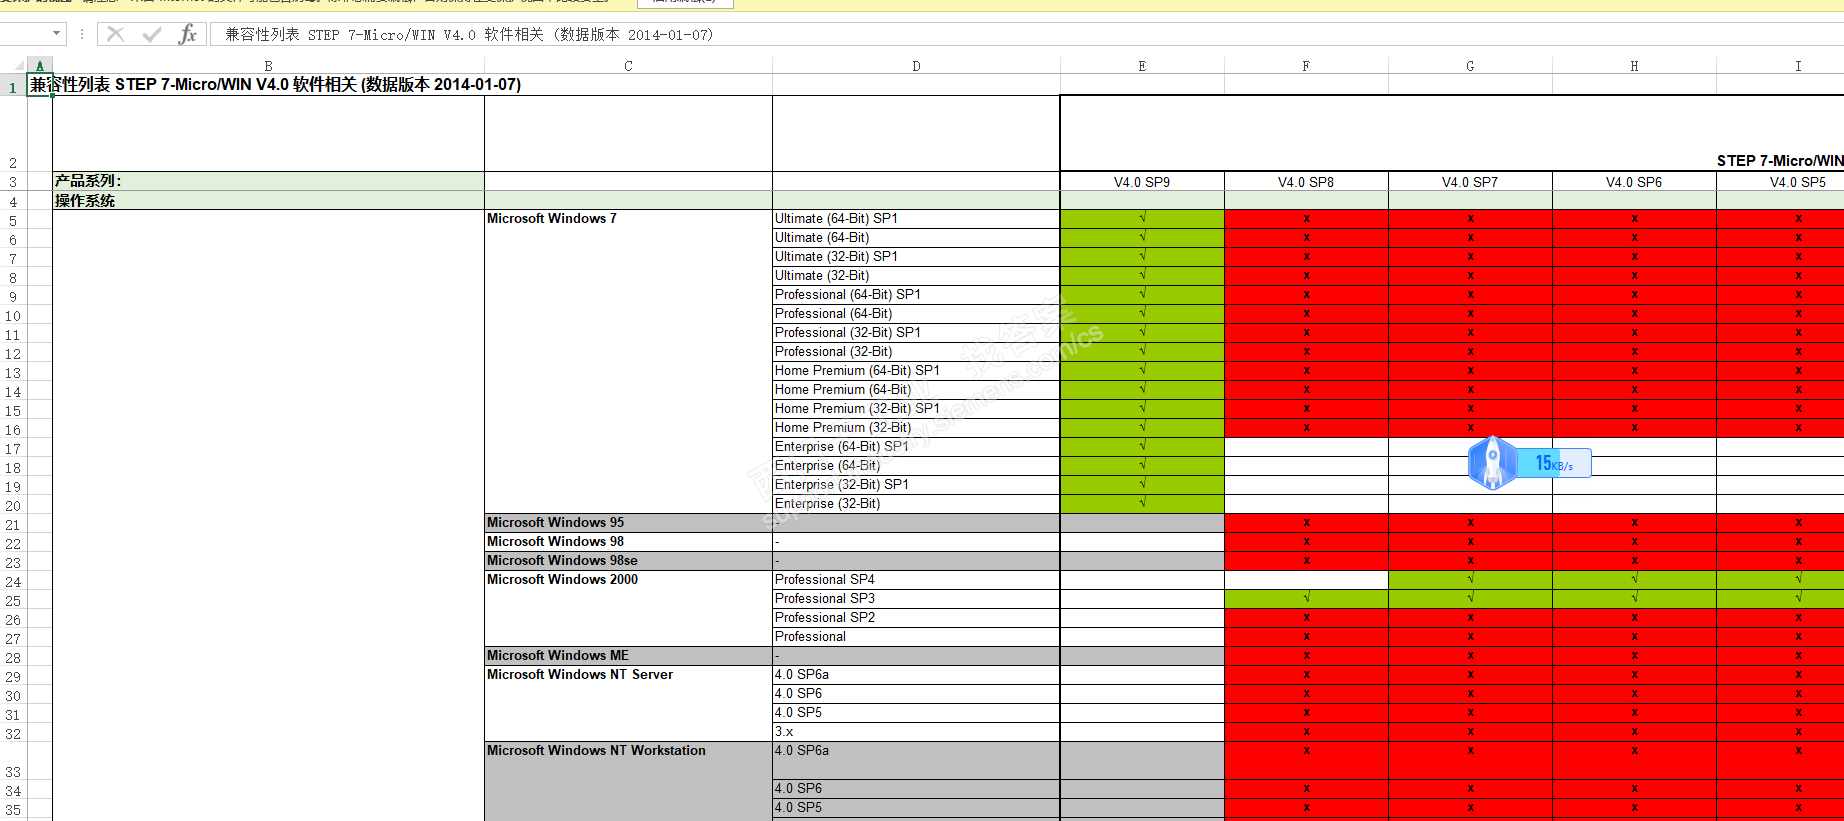Select the Professional SP2 cell

916,618
